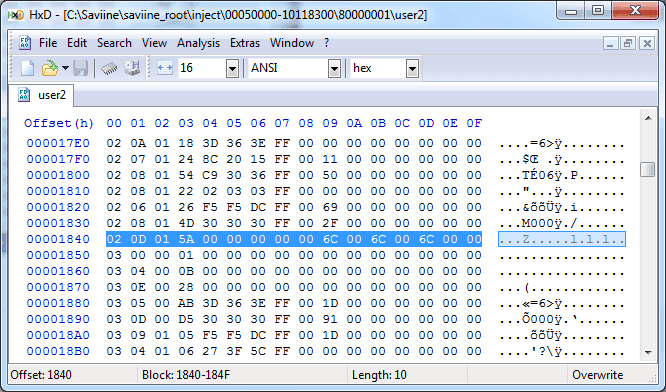Click the bytes per row field showing 16
The width and height of the screenshot is (666, 392).
coord(202,68)
